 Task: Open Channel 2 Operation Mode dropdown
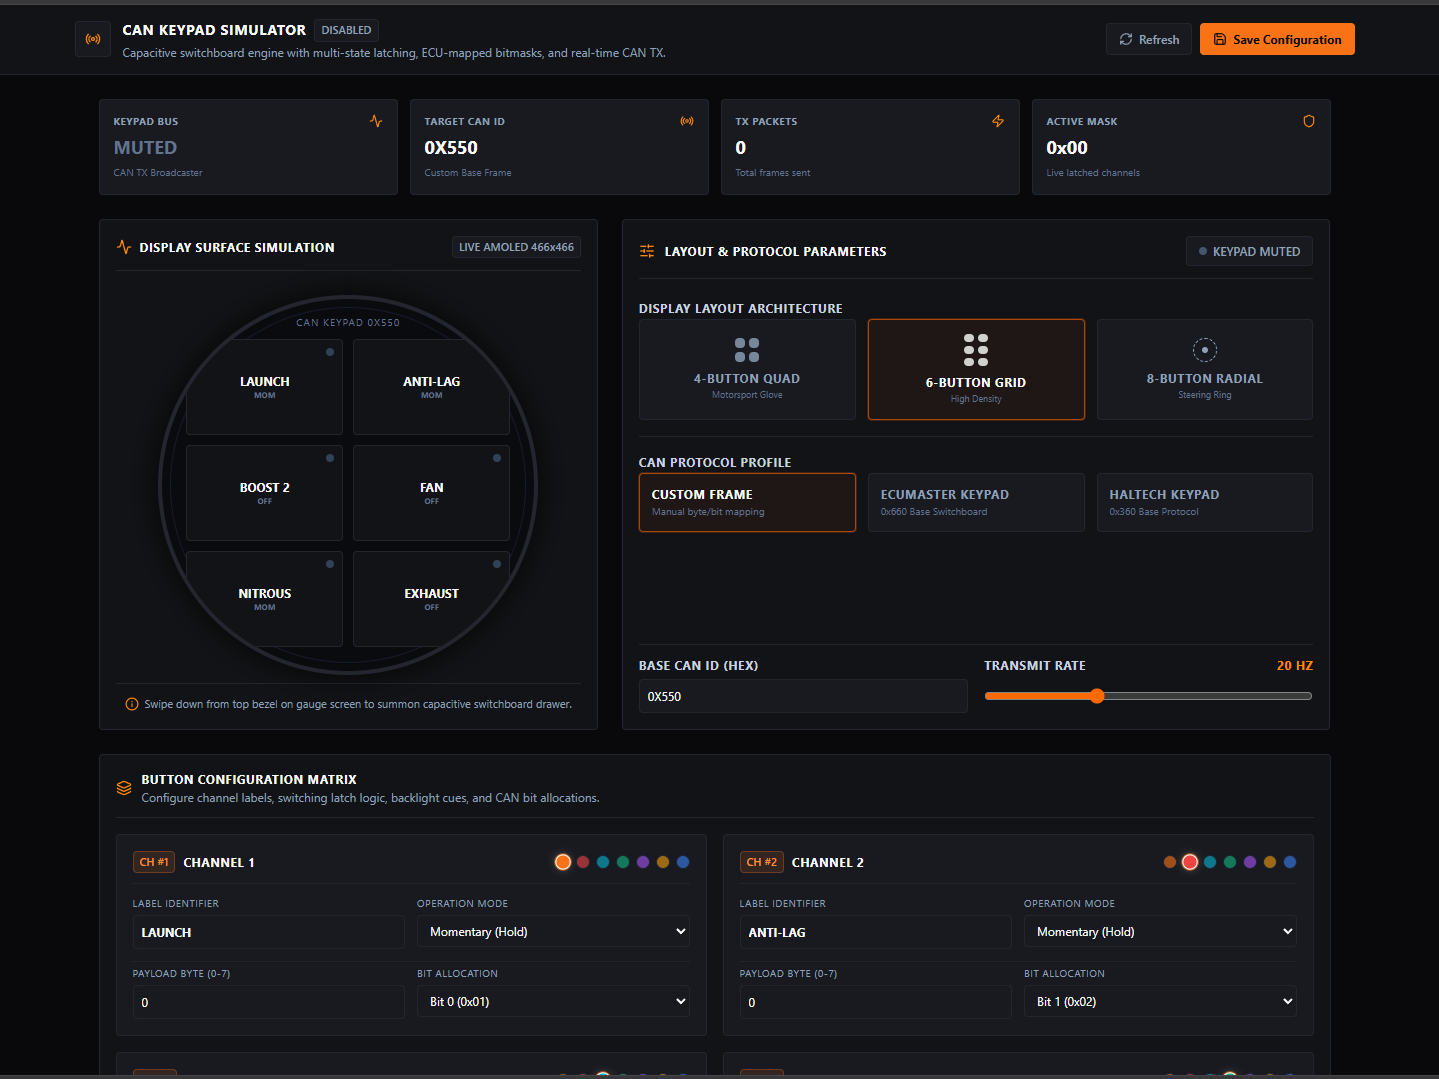1160,932
